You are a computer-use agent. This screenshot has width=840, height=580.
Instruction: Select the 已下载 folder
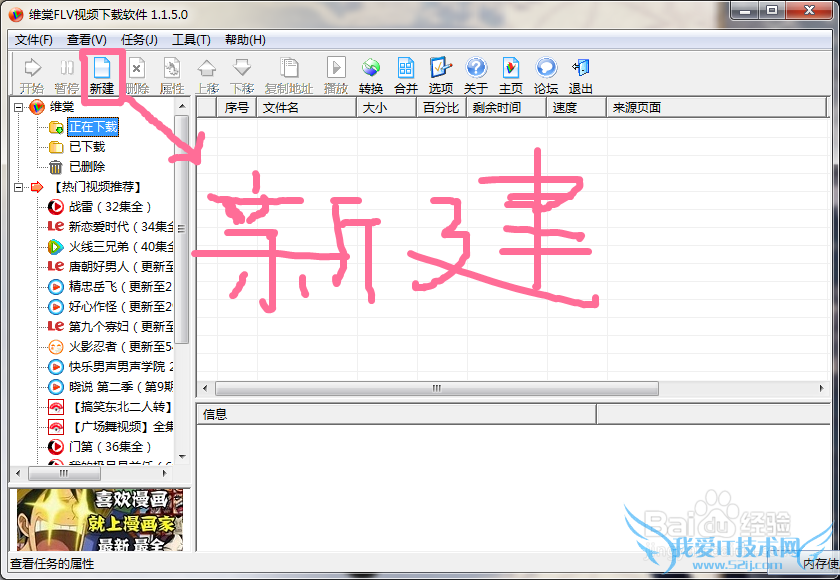87,147
